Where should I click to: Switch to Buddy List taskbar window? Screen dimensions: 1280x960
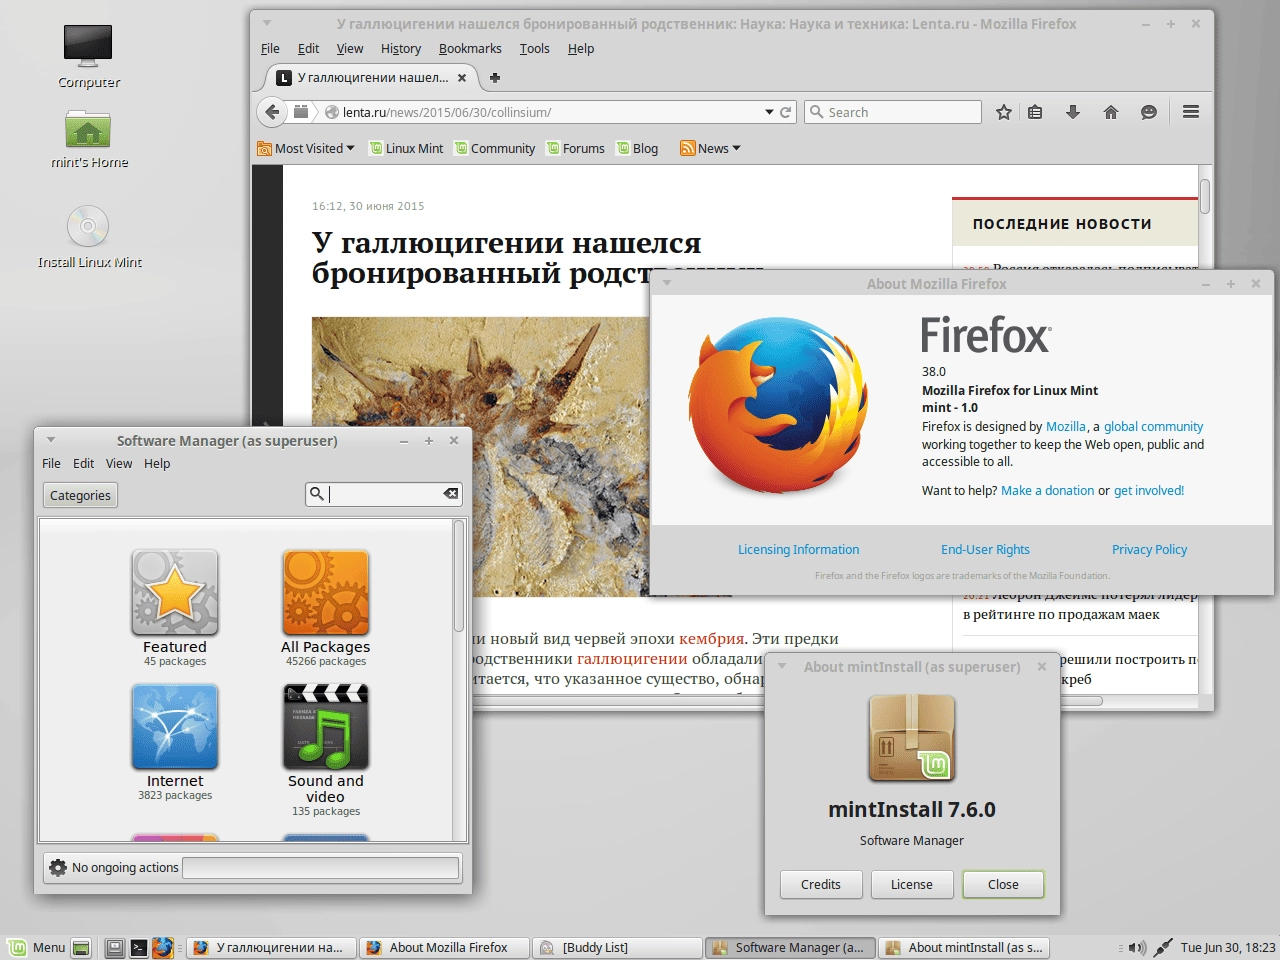(x=617, y=947)
